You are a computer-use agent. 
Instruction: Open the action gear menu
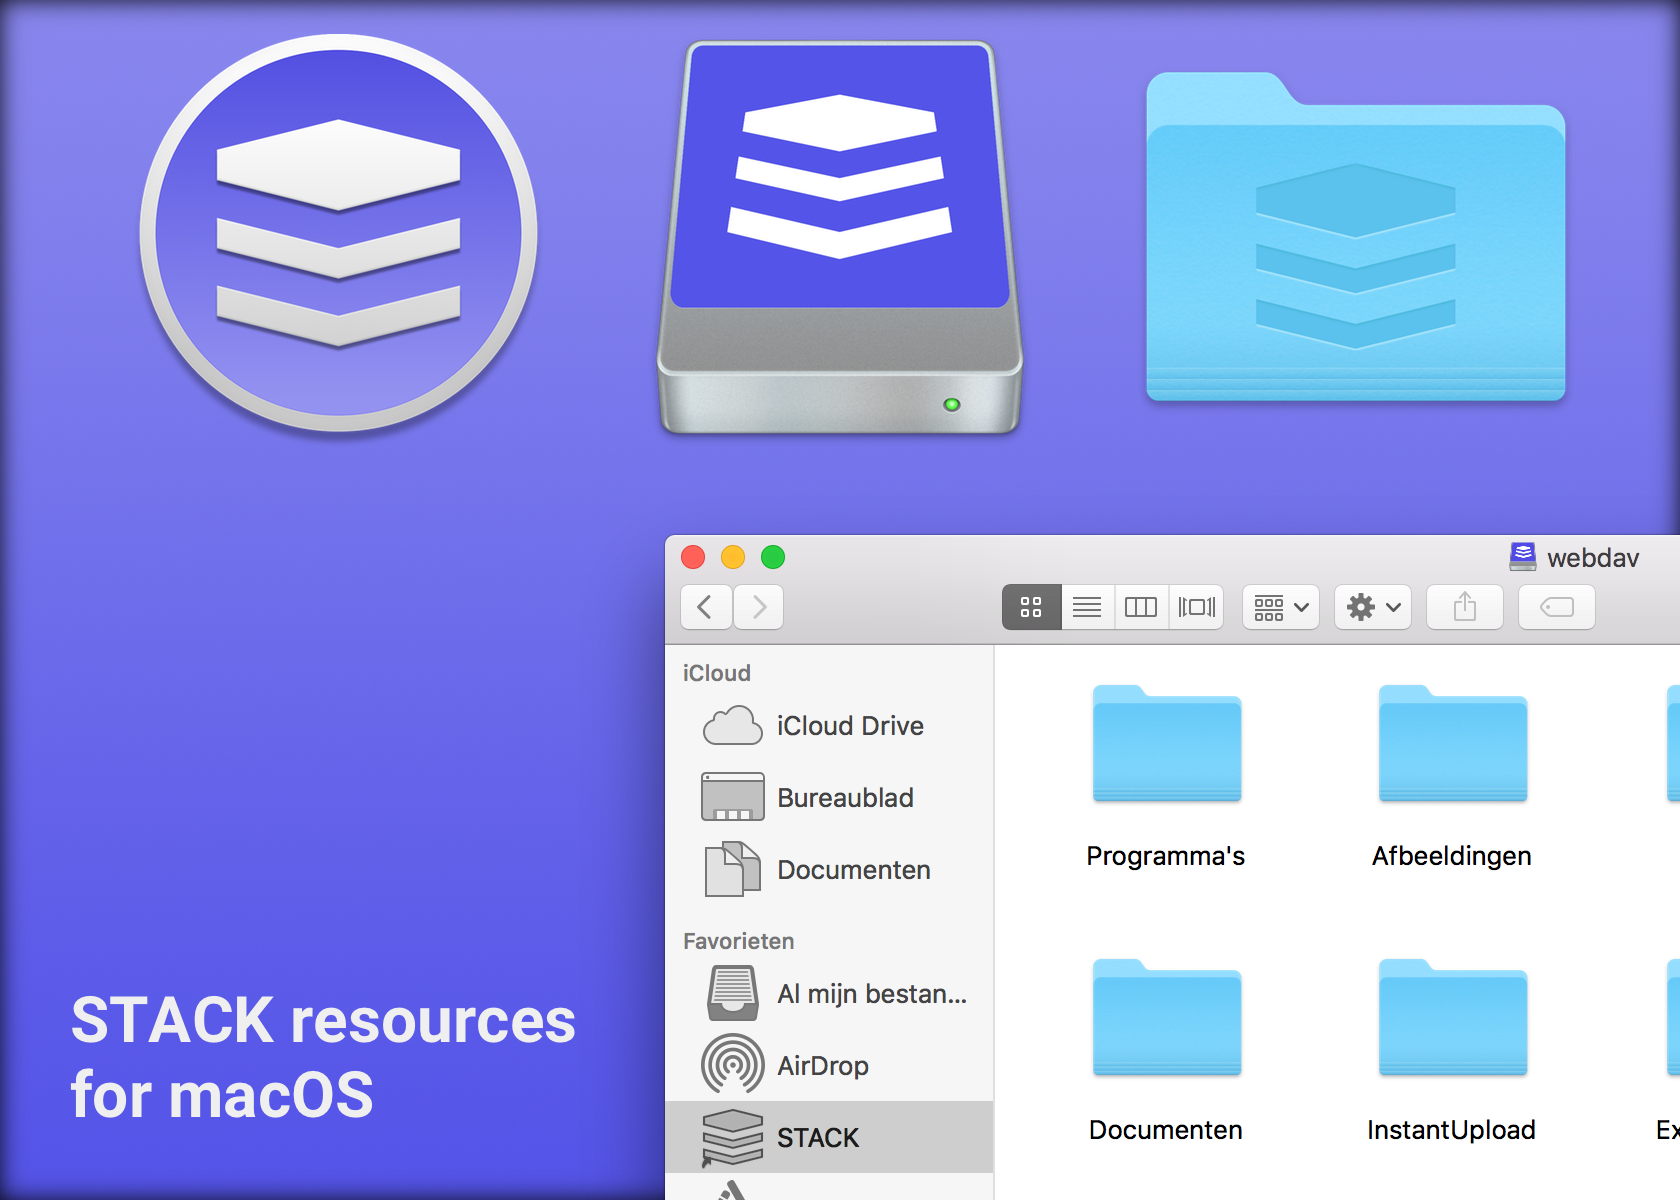pos(1372,607)
